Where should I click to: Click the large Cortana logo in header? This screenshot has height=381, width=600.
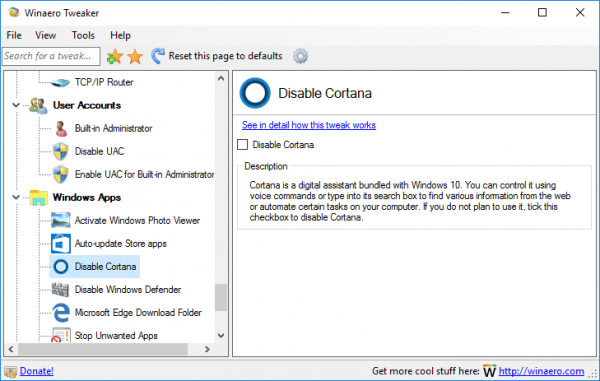click(255, 93)
